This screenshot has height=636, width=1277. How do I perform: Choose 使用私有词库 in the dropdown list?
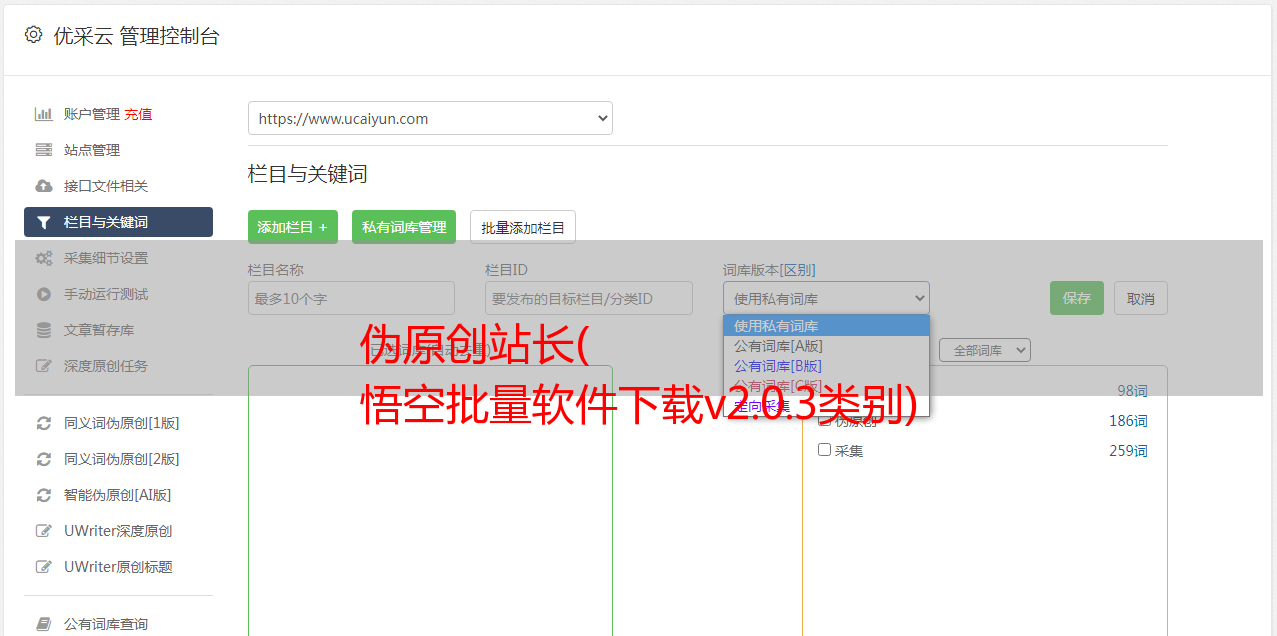click(x=826, y=326)
